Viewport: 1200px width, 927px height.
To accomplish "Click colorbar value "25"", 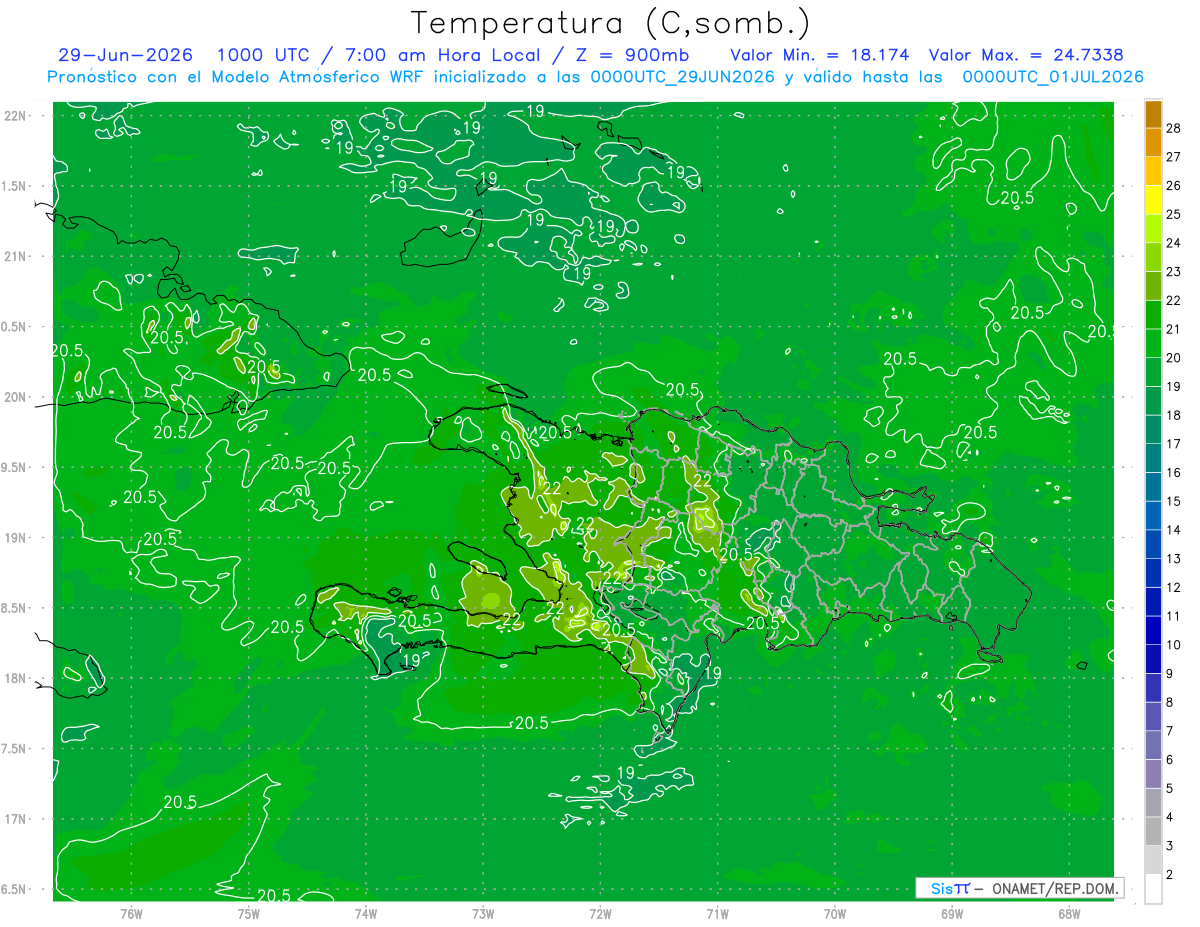I will coord(1173,214).
